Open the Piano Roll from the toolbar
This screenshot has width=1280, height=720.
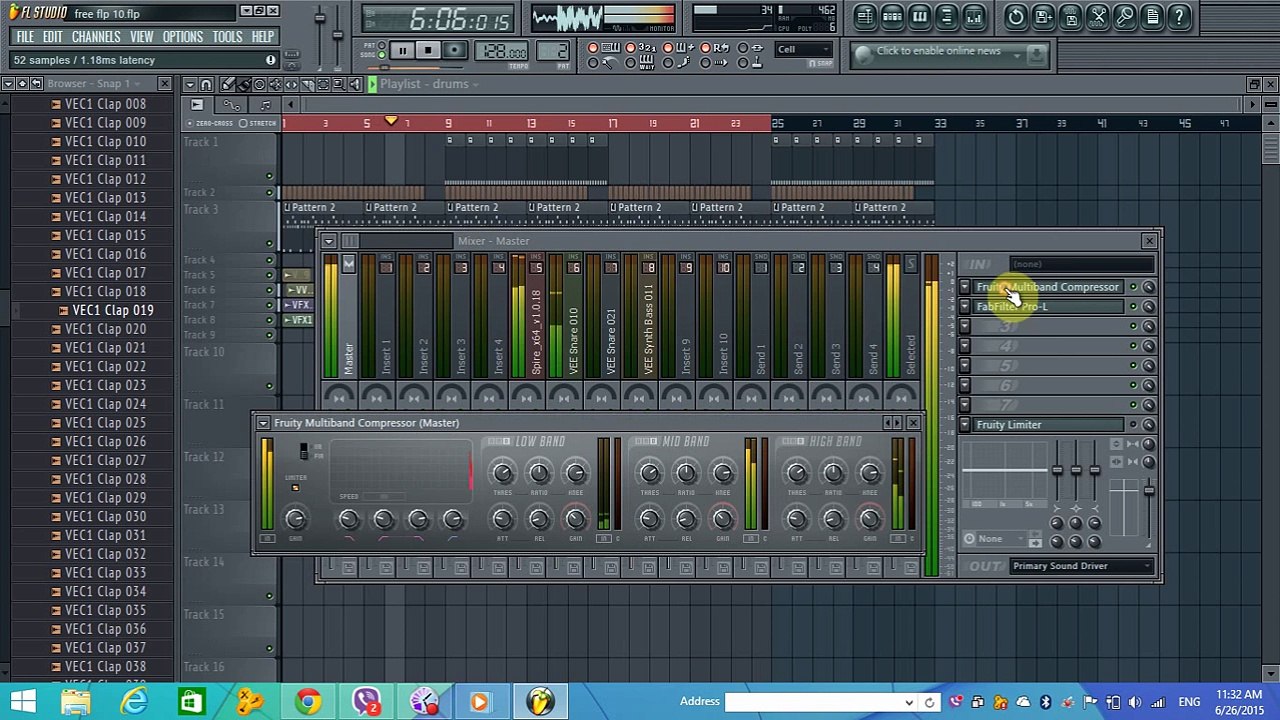pos(919,16)
